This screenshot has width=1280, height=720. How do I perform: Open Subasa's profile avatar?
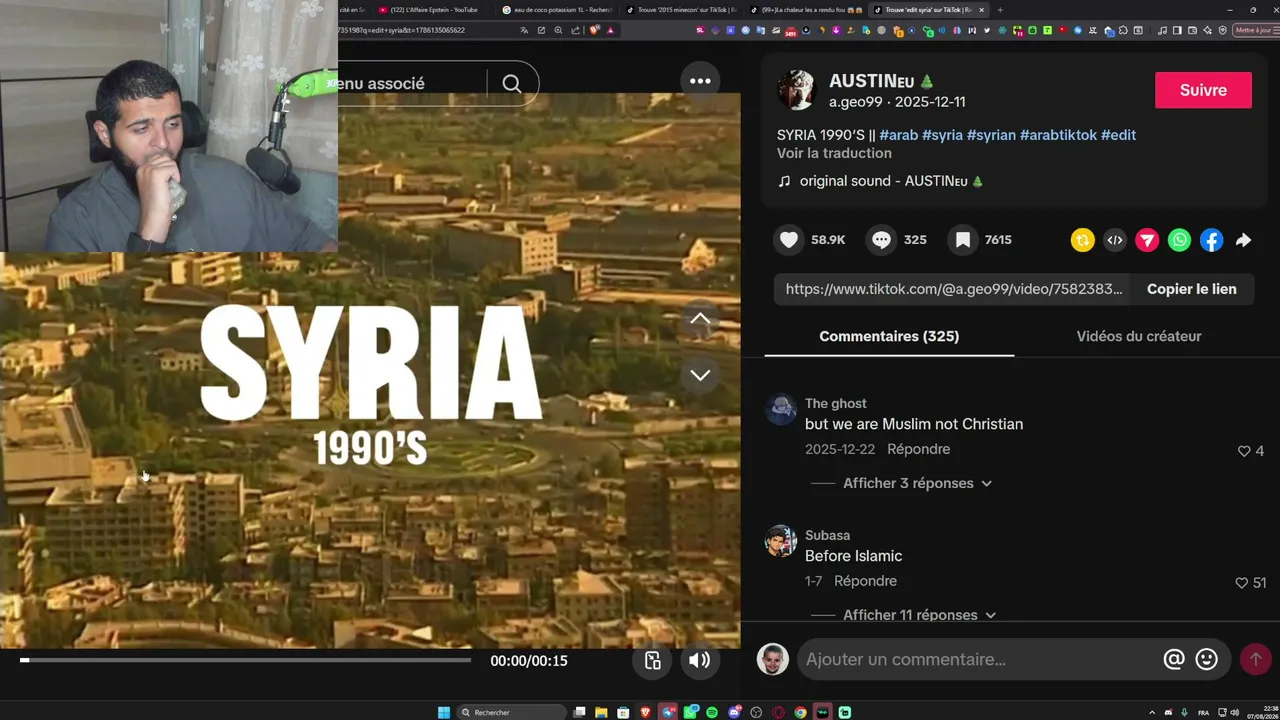click(781, 541)
